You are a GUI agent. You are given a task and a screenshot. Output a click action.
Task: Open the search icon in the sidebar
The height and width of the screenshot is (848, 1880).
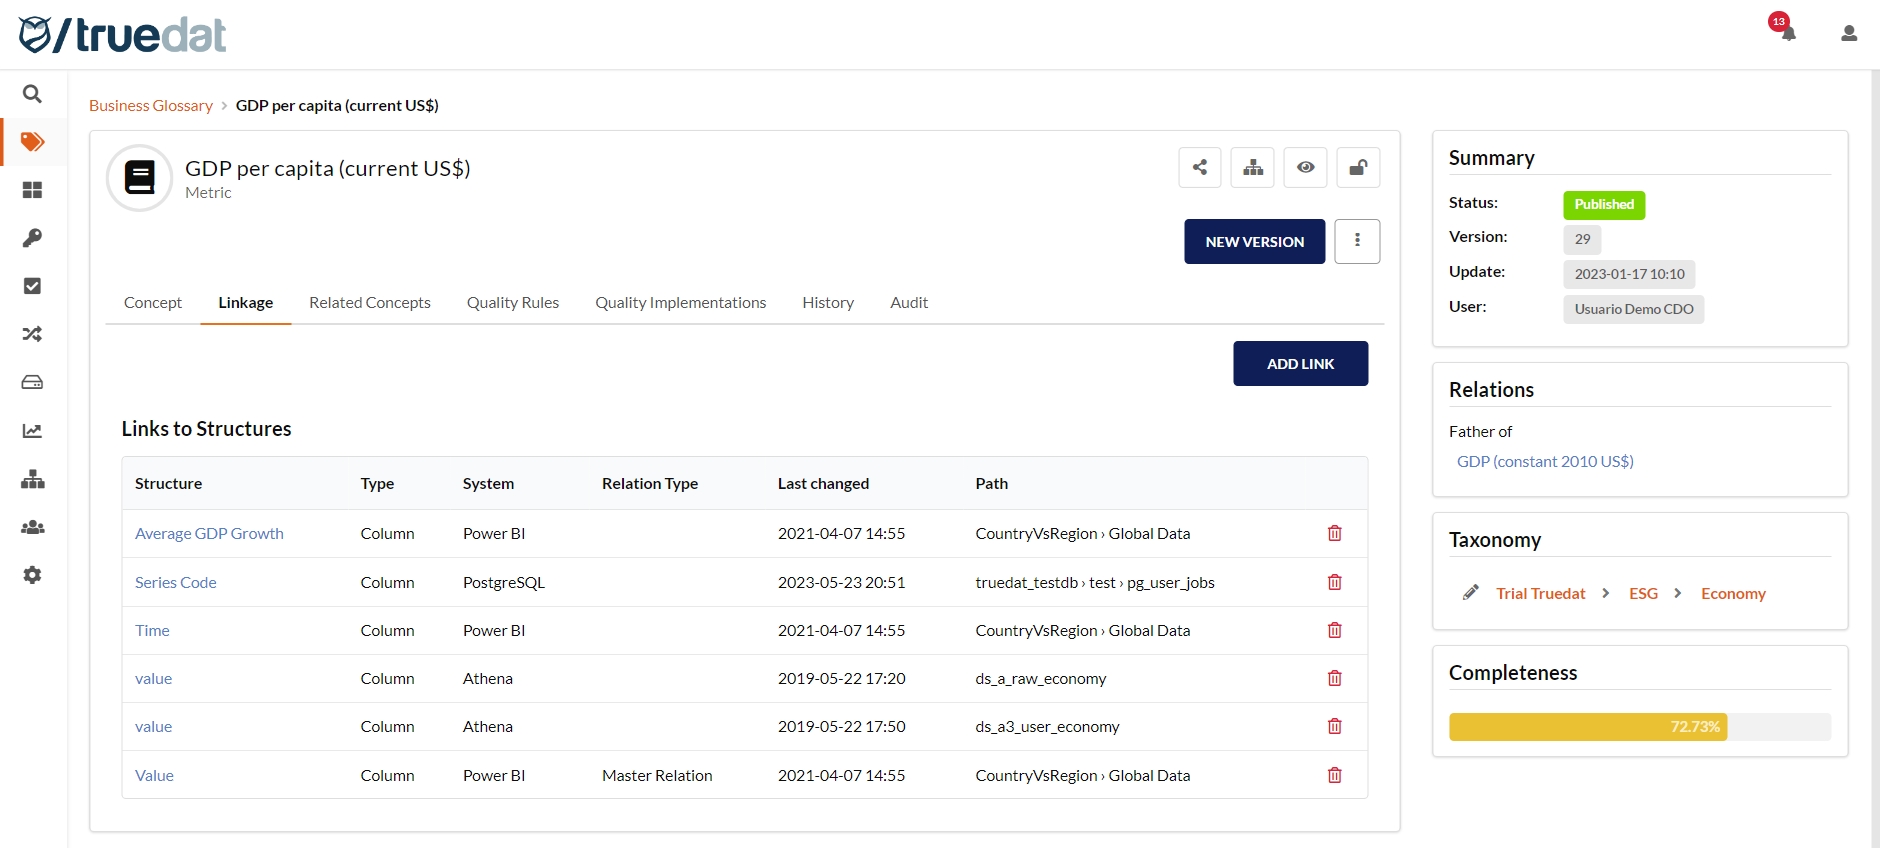pos(32,94)
